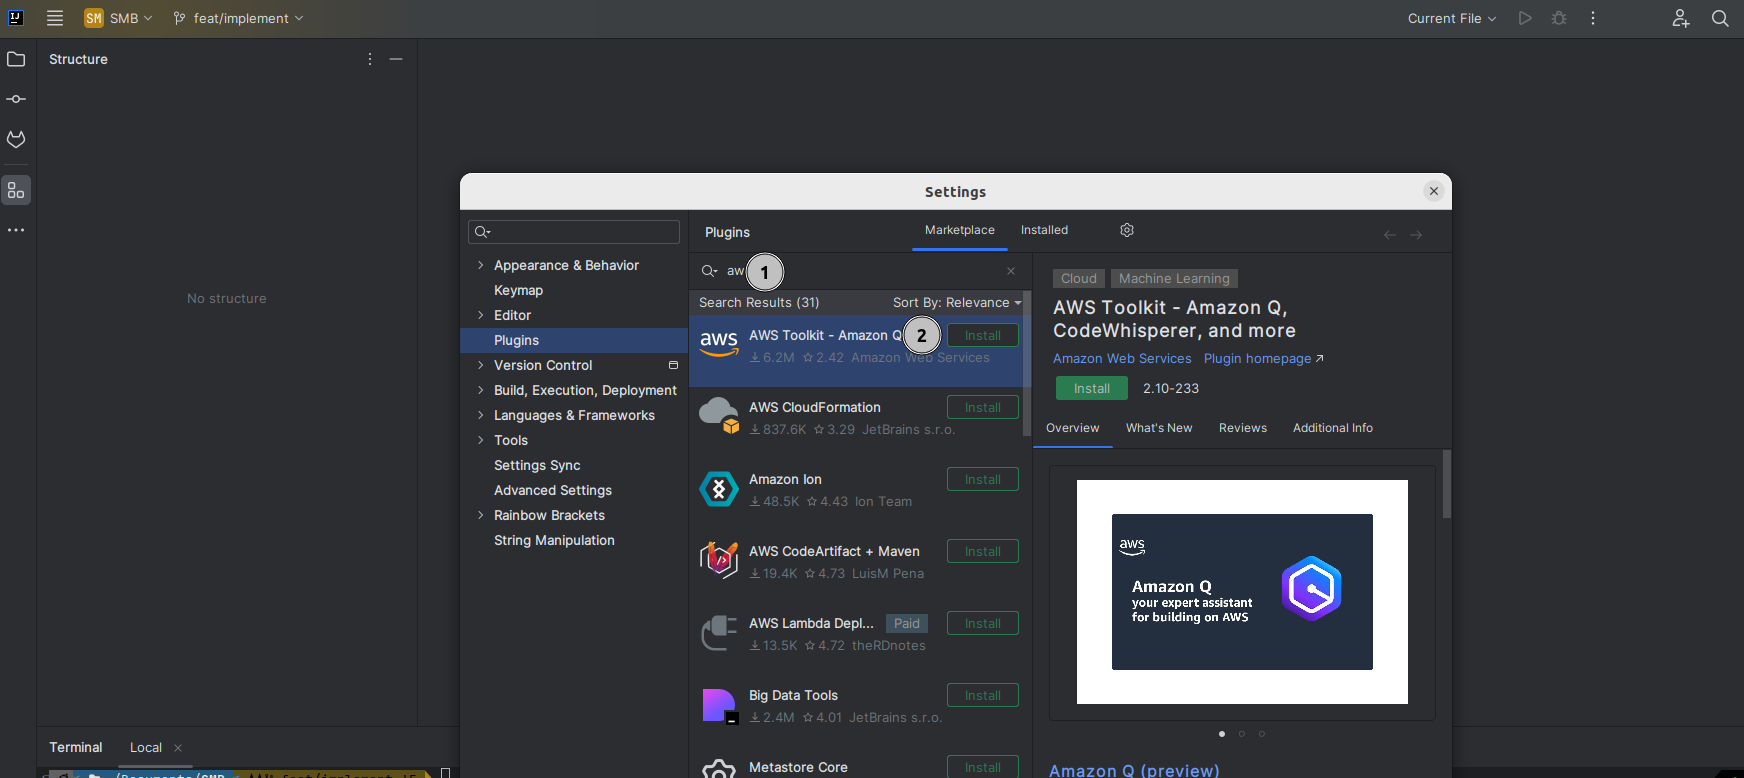This screenshot has width=1744, height=778.
Task: Open the feat/implement branch dropdown
Action: (239, 18)
